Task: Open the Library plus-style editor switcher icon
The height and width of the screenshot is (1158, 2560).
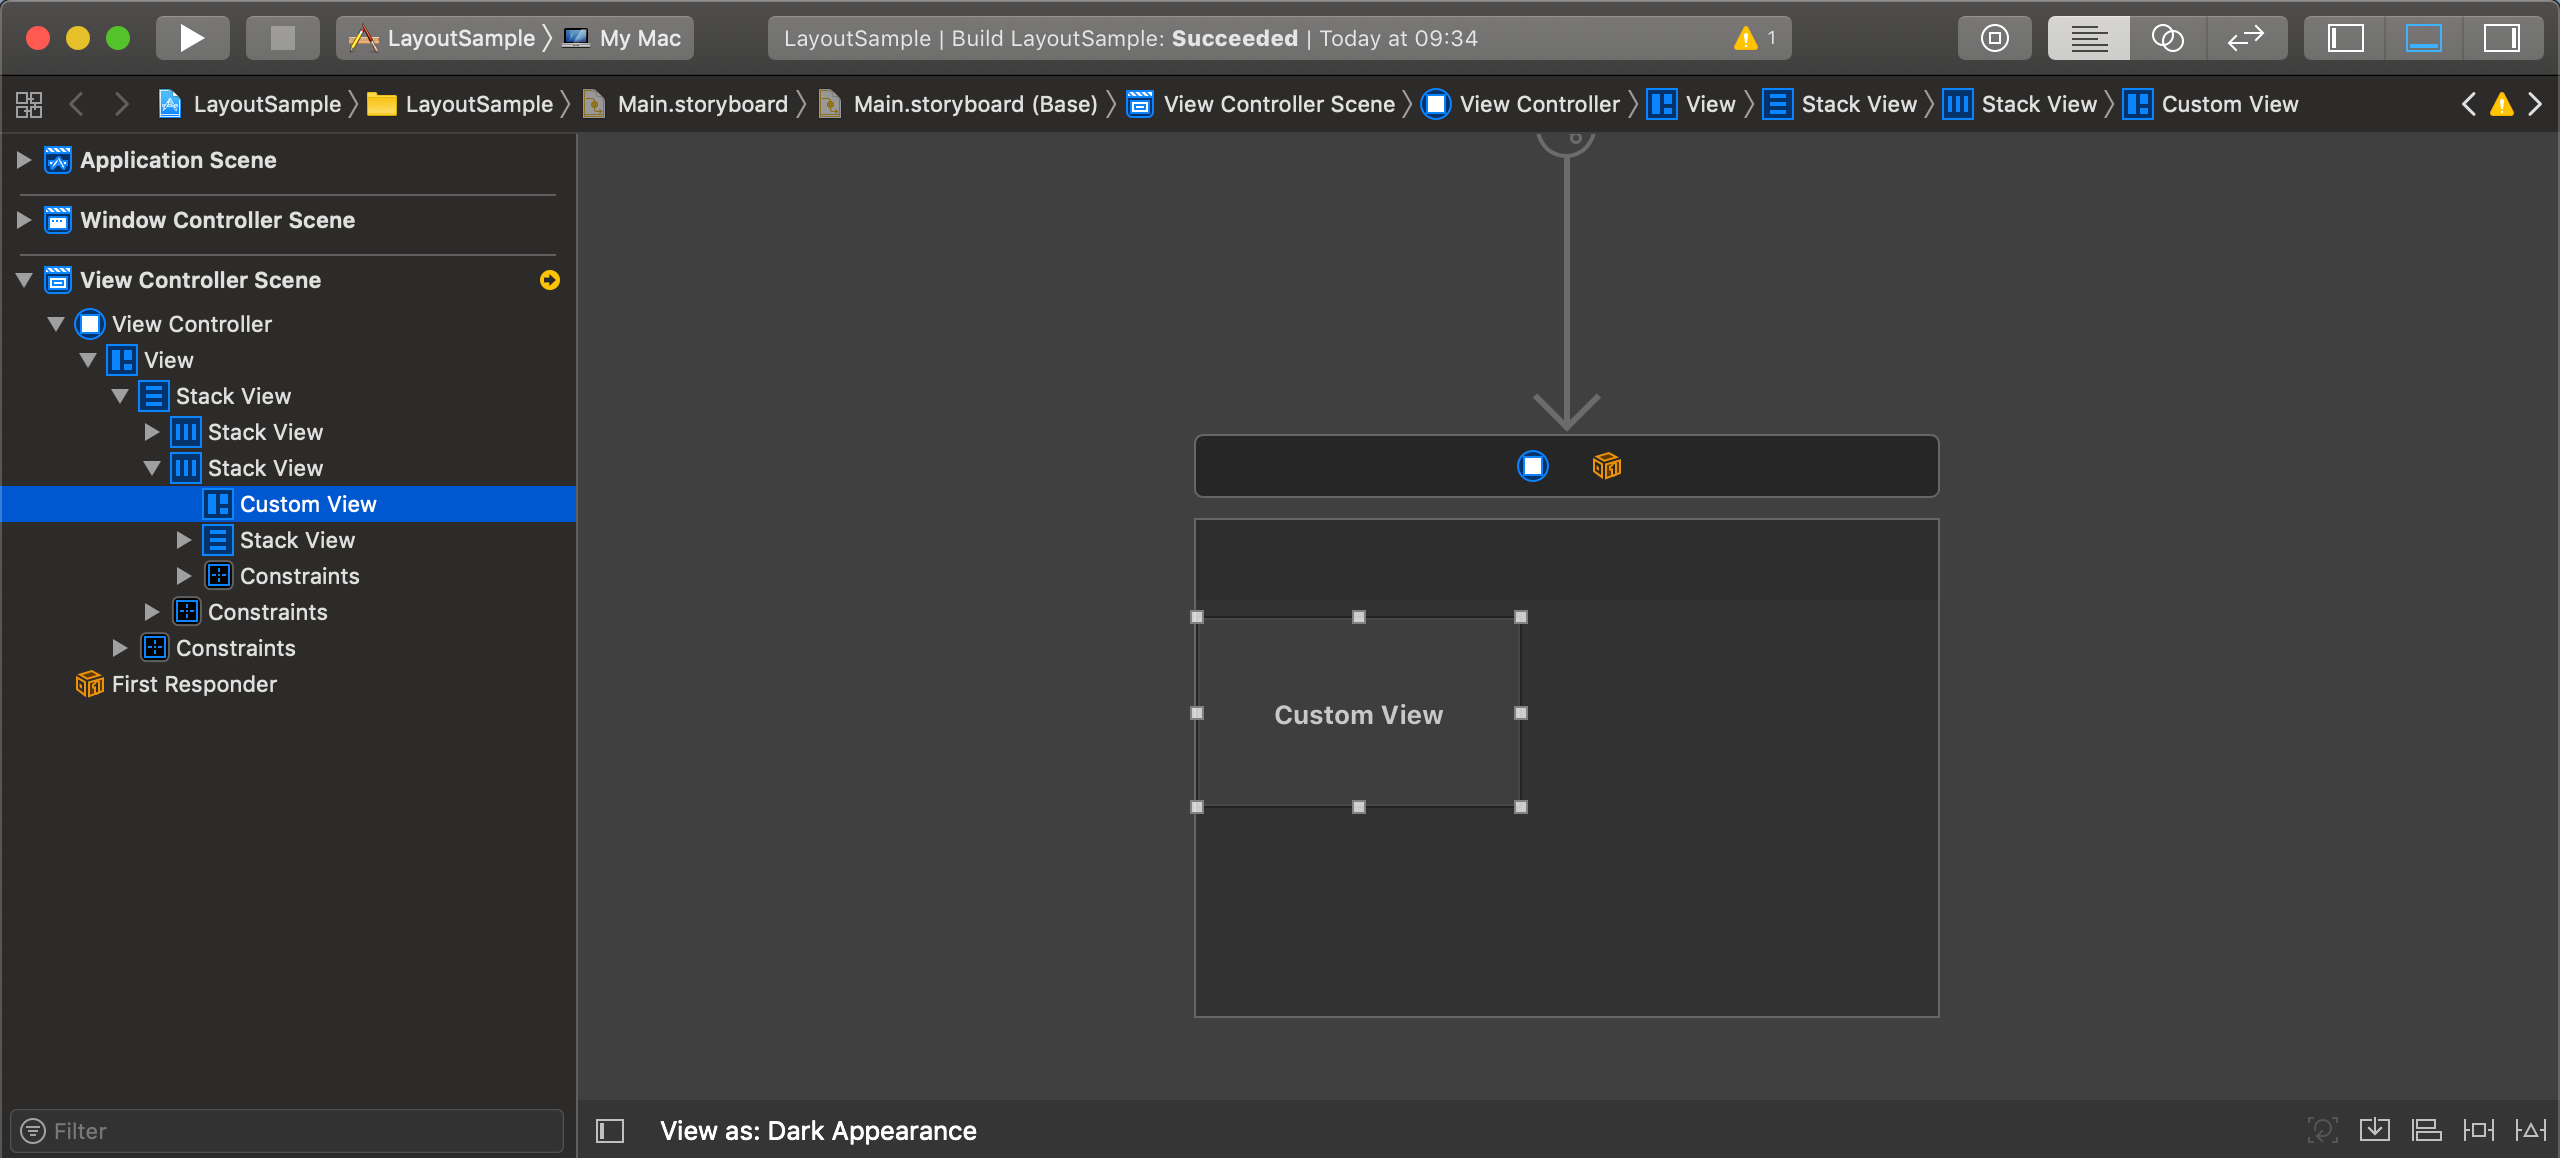Action: (x=1994, y=38)
